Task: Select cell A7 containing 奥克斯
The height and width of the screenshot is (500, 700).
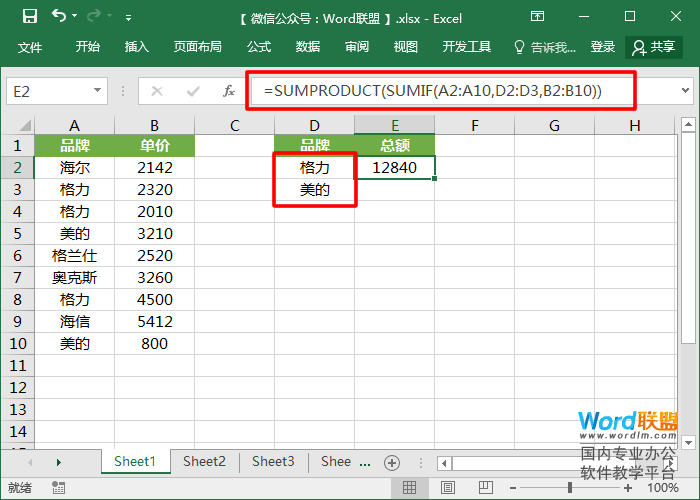Action: 75,278
